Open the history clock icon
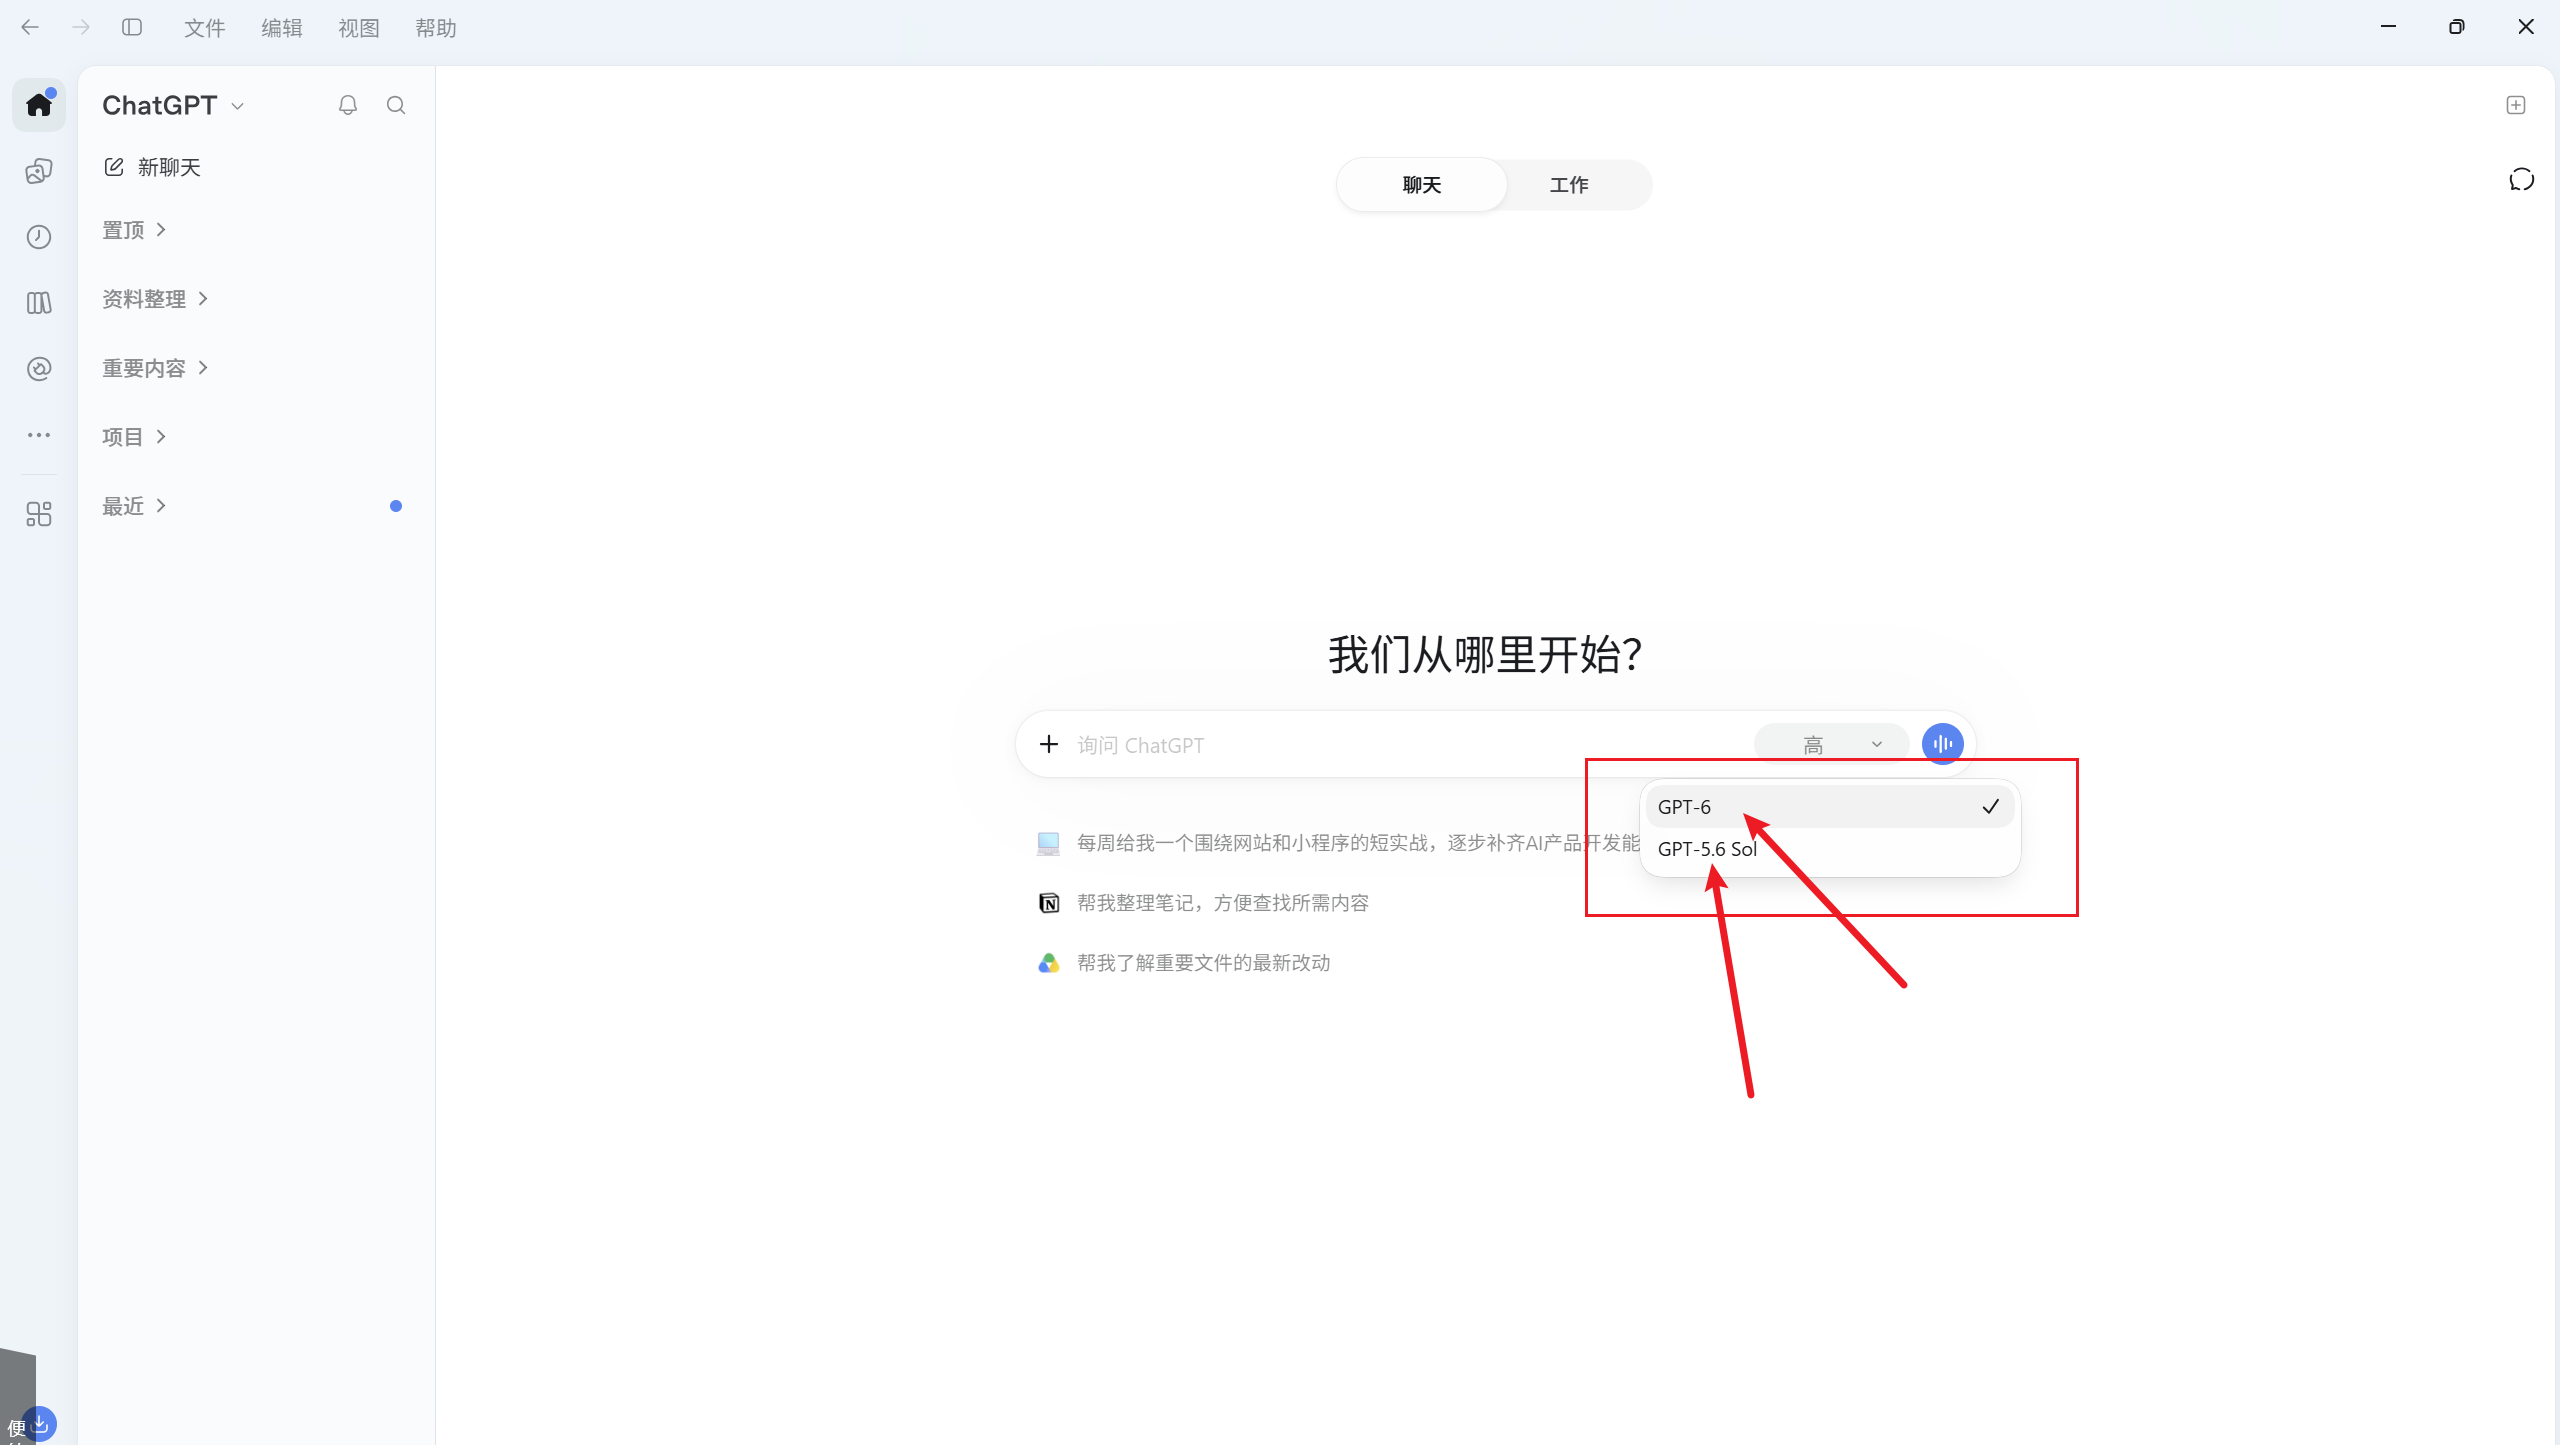Image resolution: width=2560 pixels, height=1445 pixels. (39, 237)
